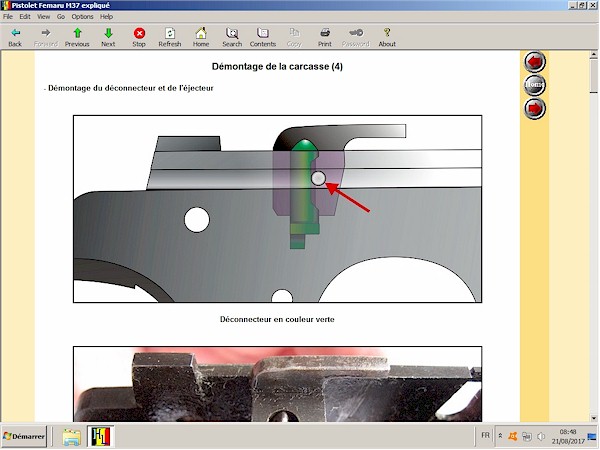
Task: Click the heading 'Démontage de la carcasse (4)'
Action: [x=277, y=67]
